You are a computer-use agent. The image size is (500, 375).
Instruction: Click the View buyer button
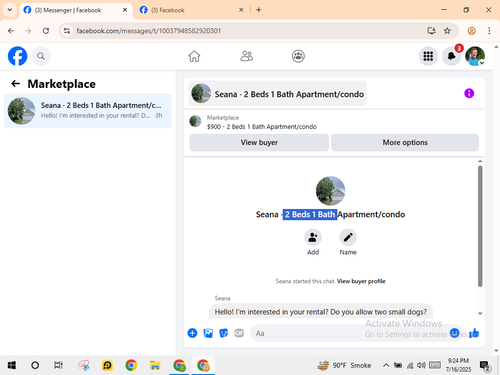259,143
